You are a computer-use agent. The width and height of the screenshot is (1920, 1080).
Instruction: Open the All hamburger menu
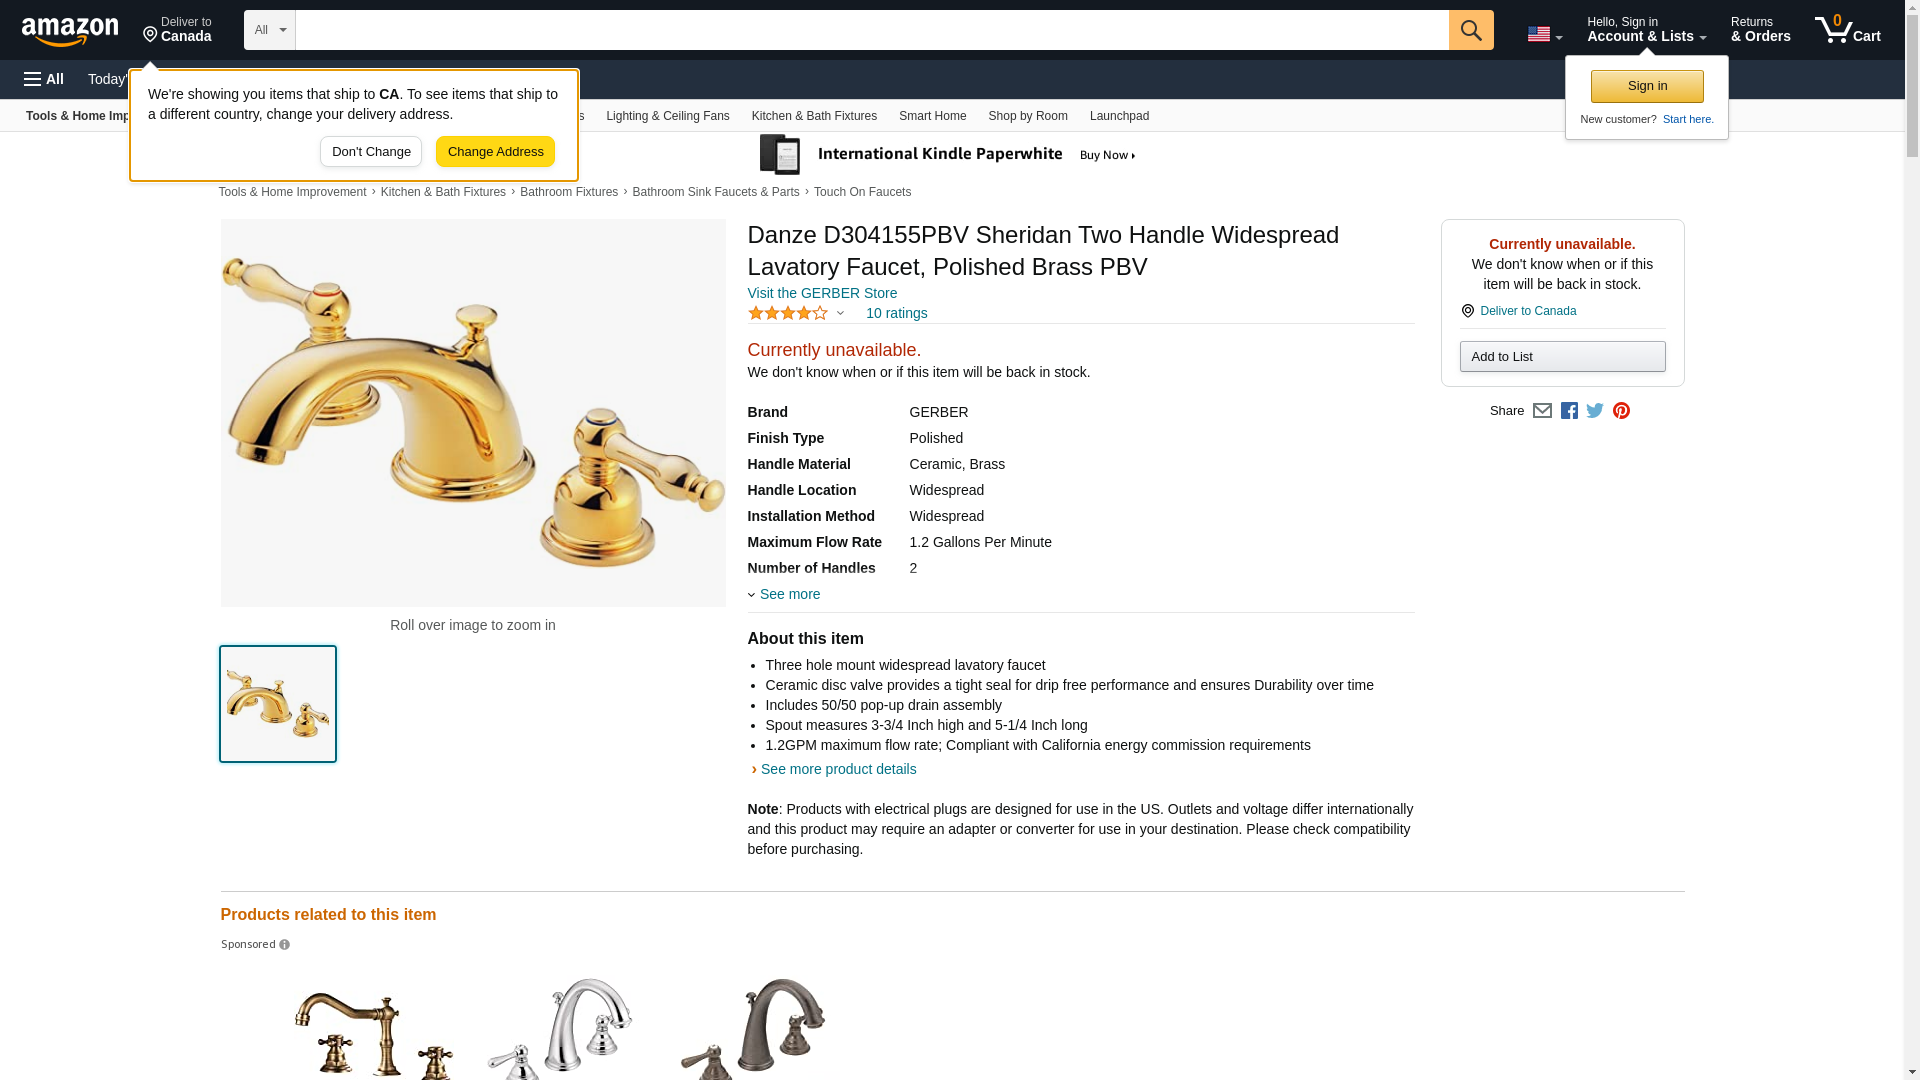tap(44, 79)
